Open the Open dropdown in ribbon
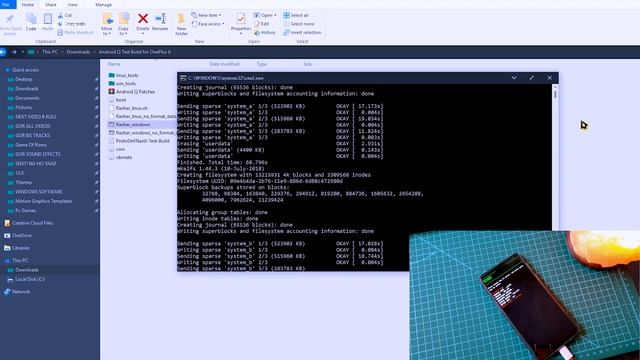The image size is (640, 360). coord(265,15)
